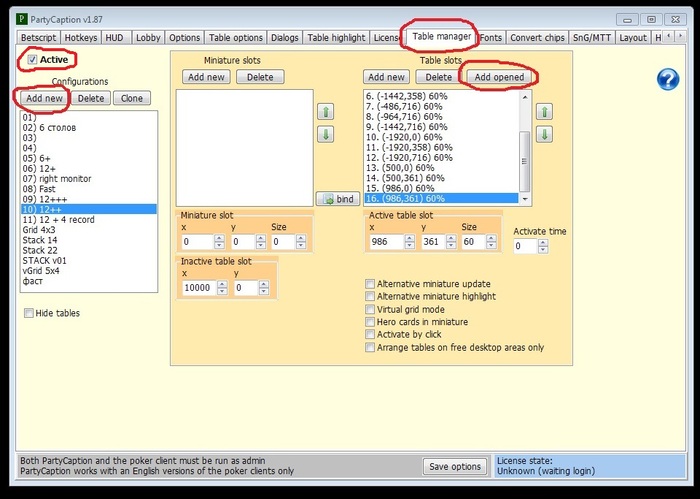Click the blue help question mark icon
The width and height of the screenshot is (700, 499).
668,79
